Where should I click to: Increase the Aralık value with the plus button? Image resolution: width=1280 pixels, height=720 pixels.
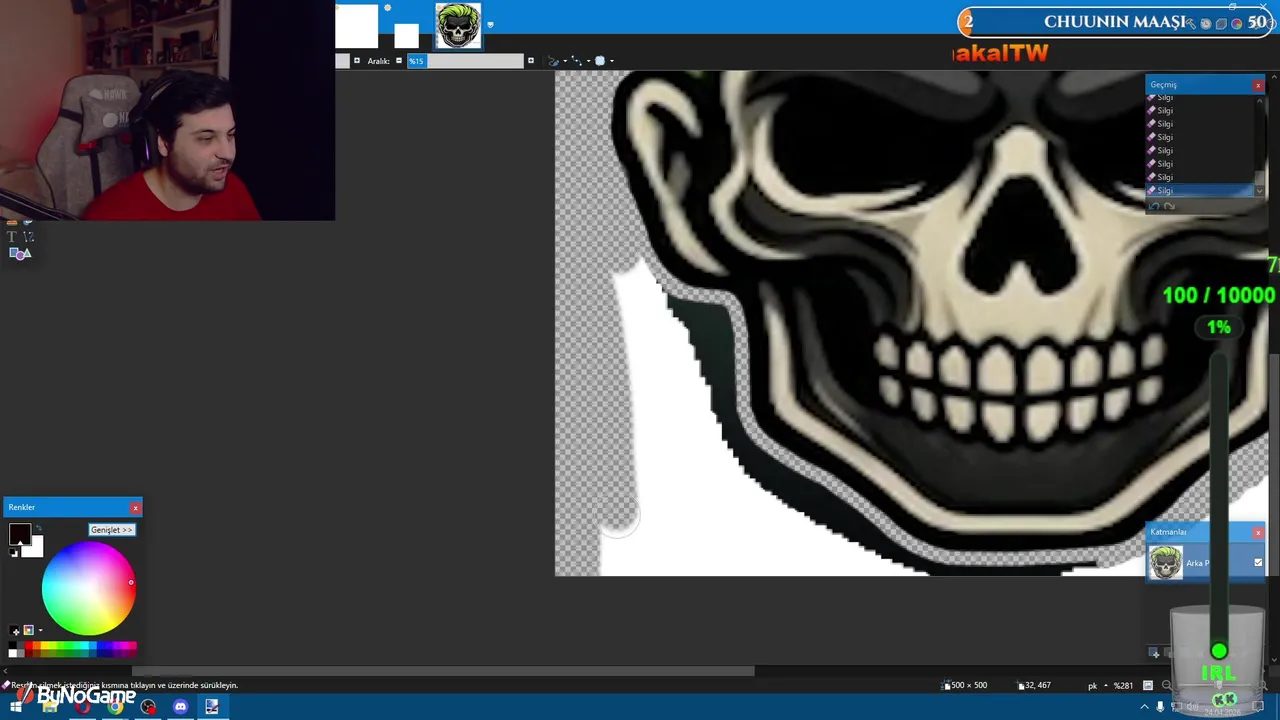[531, 61]
